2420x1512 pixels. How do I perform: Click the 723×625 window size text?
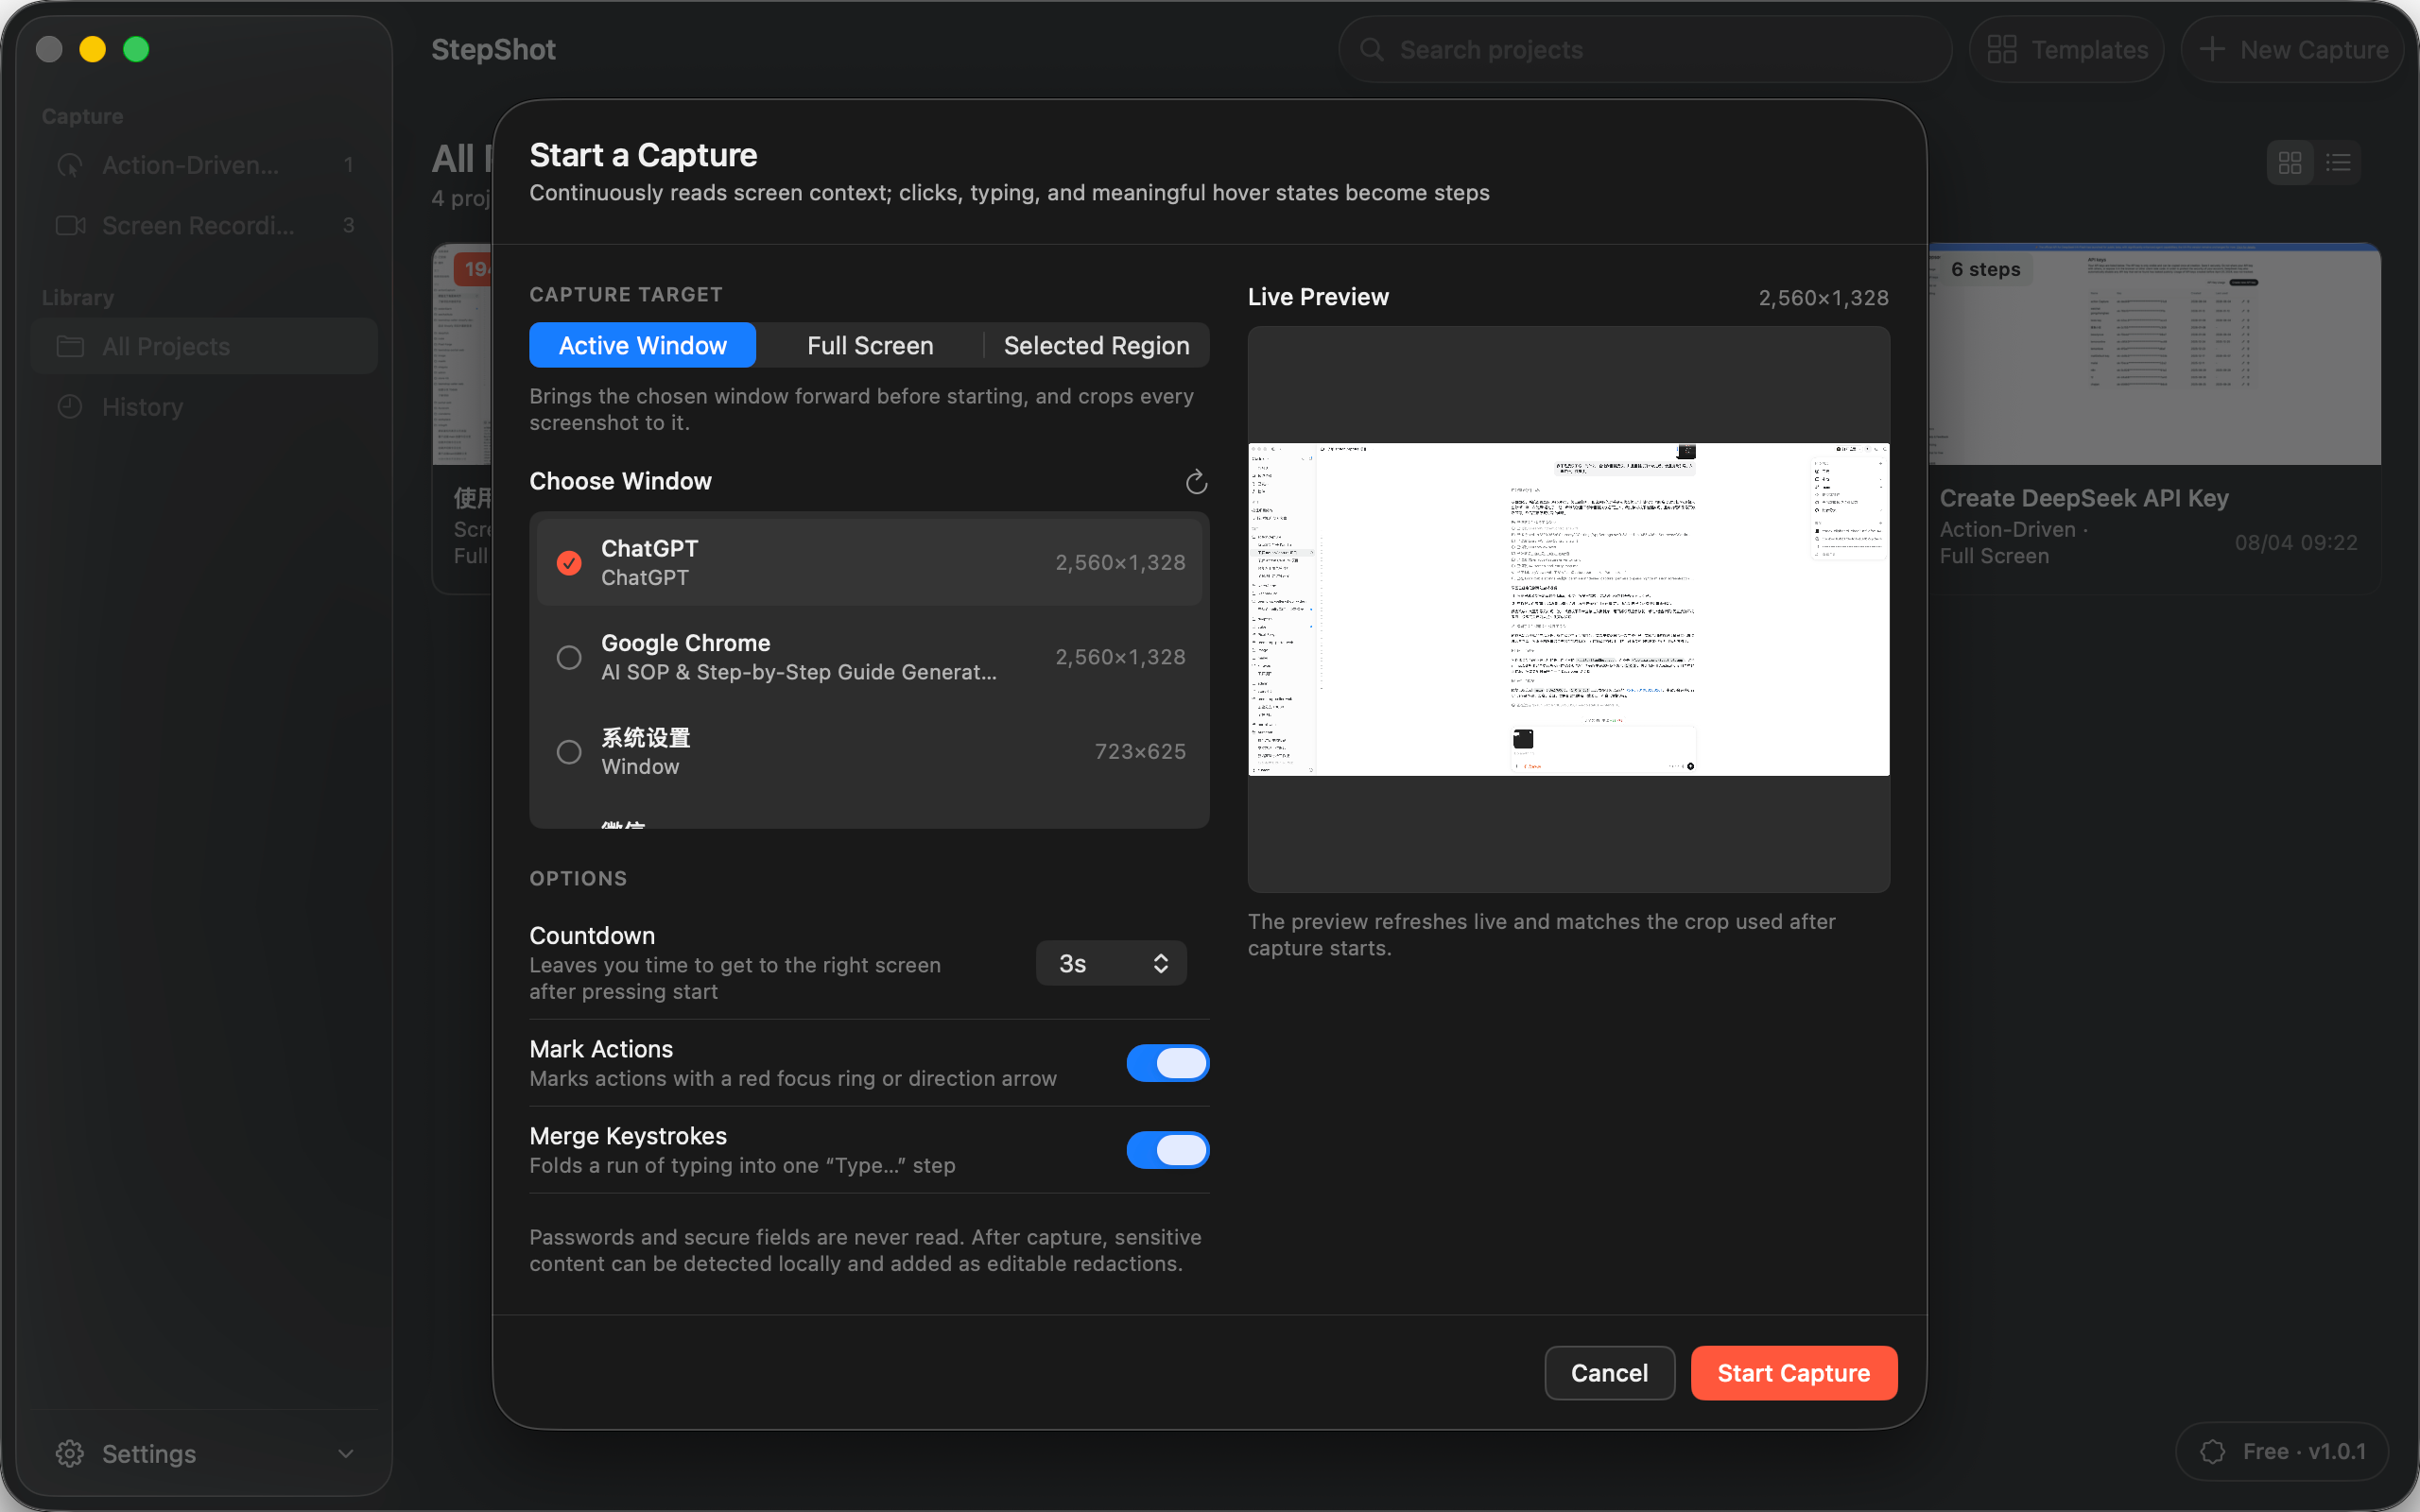click(x=1140, y=752)
